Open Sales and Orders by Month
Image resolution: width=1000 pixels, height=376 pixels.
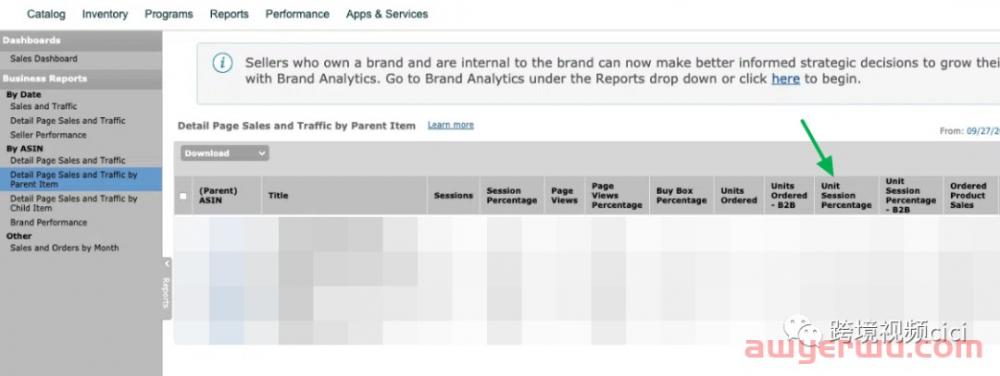coord(64,248)
